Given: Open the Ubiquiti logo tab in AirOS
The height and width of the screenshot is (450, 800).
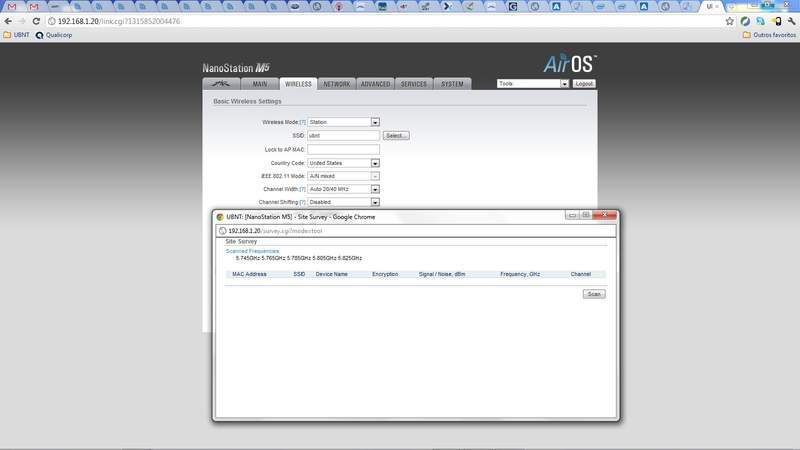Looking at the screenshot, I should click(221, 84).
